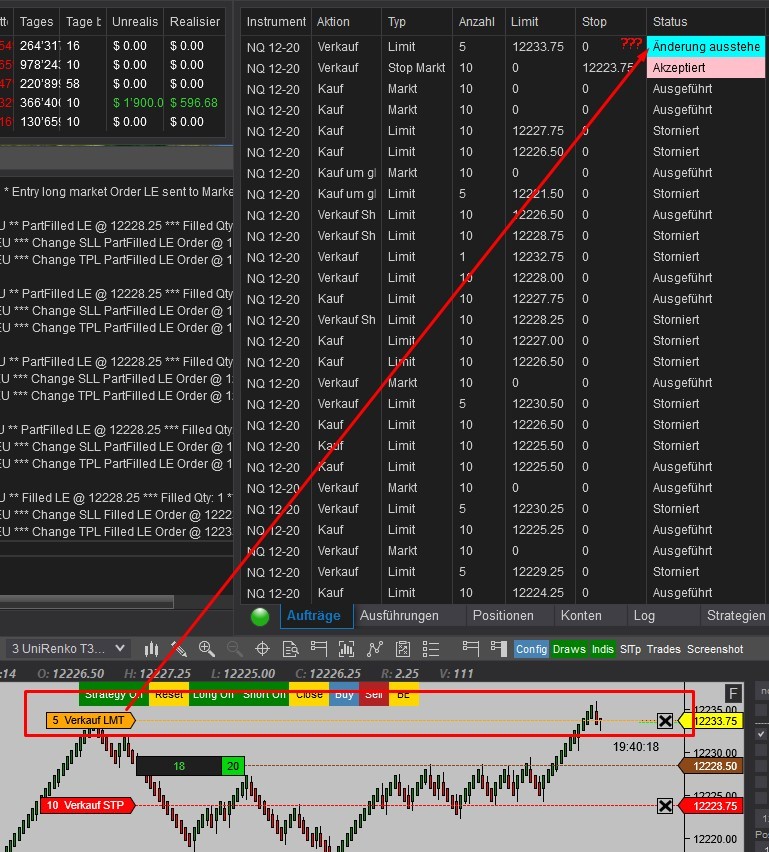769x852 pixels.
Task: Open the Indicators icon
Action: click(374, 649)
